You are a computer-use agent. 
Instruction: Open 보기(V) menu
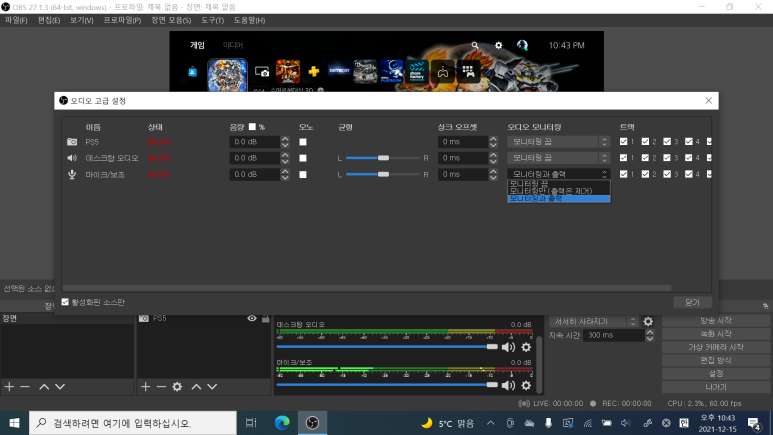click(x=82, y=20)
